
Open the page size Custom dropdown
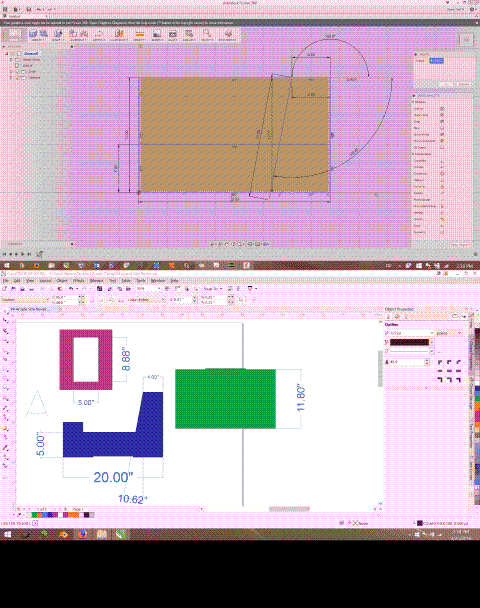26,299
